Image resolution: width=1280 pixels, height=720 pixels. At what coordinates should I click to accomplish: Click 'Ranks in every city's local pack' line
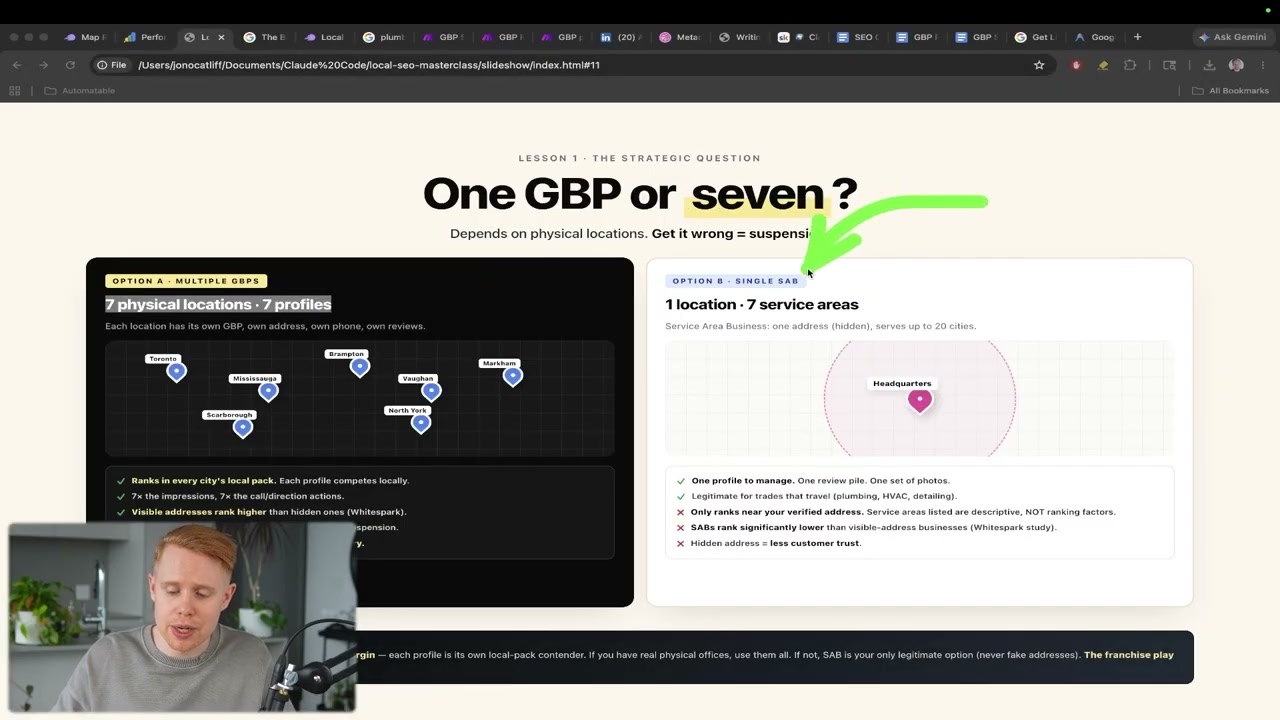pos(270,481)
